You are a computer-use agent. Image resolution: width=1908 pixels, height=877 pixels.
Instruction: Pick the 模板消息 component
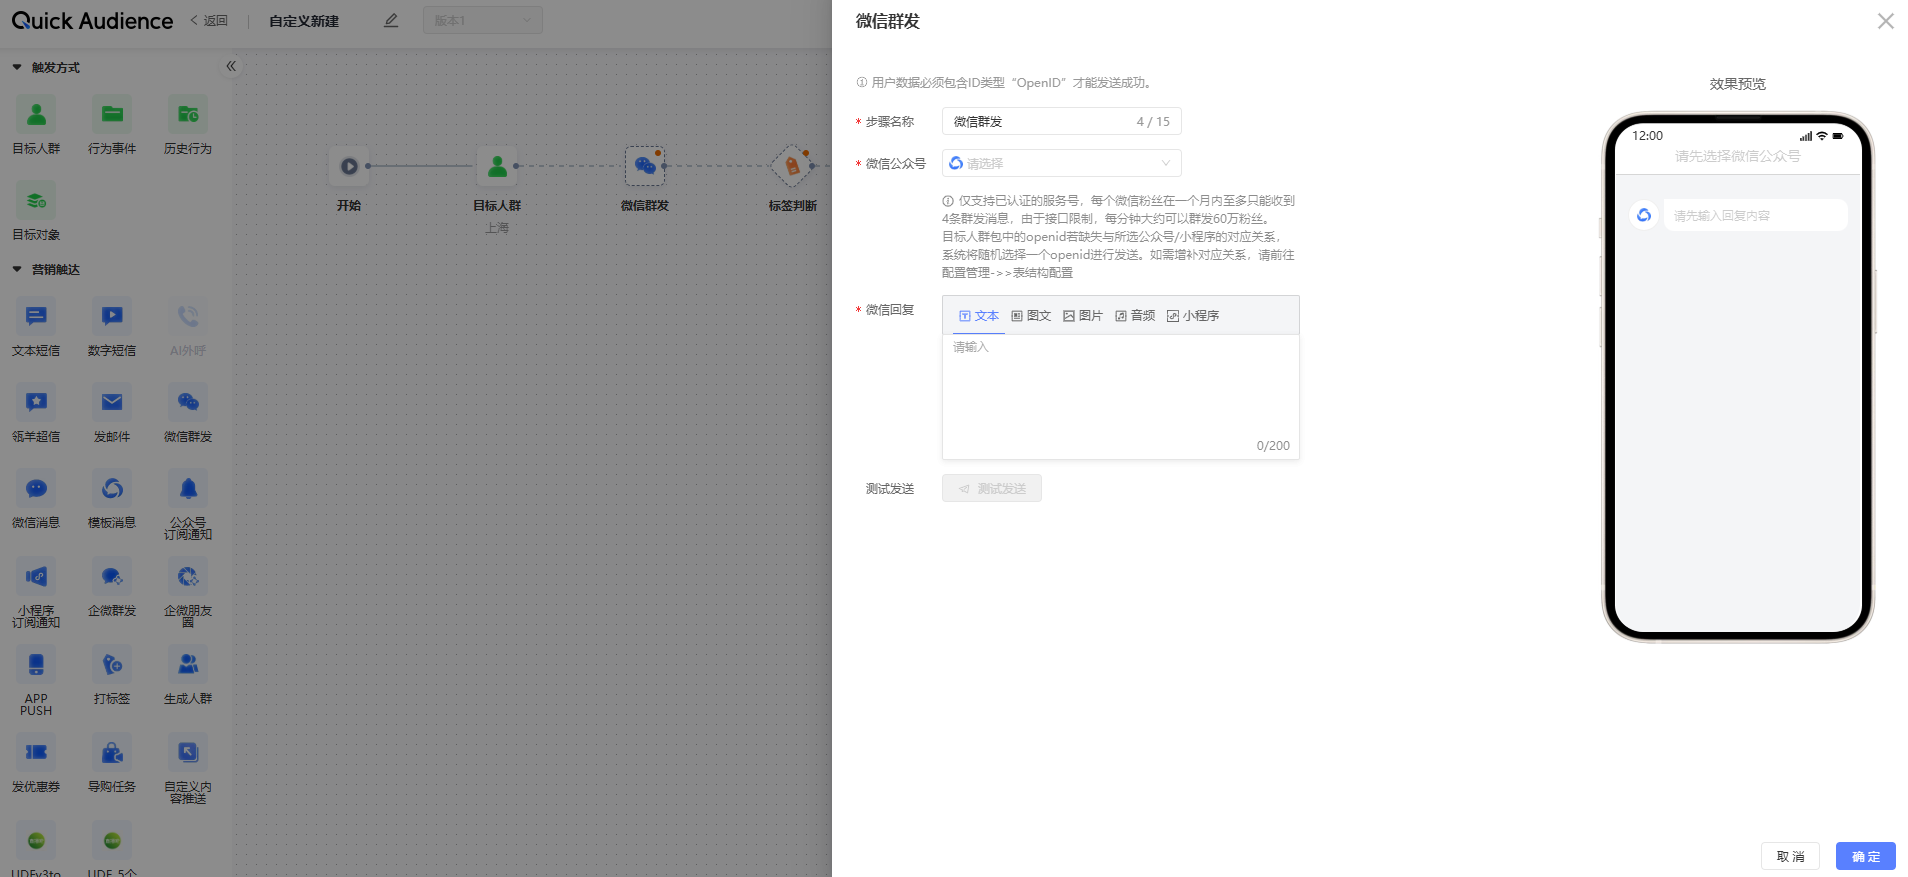[112, 488]
